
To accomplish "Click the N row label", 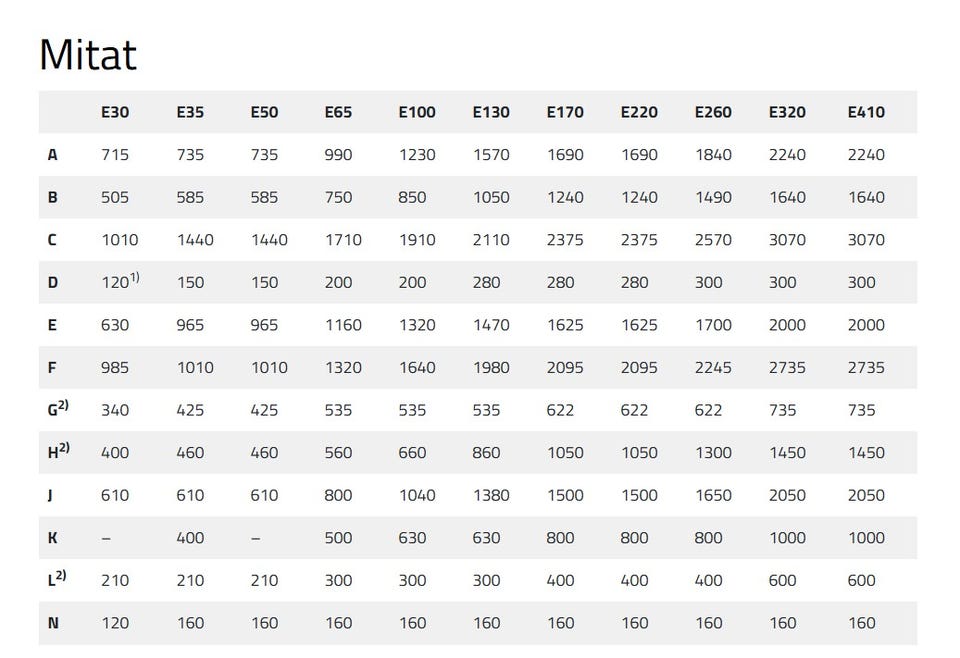I will pyautogui.click(x=53, y=623).
